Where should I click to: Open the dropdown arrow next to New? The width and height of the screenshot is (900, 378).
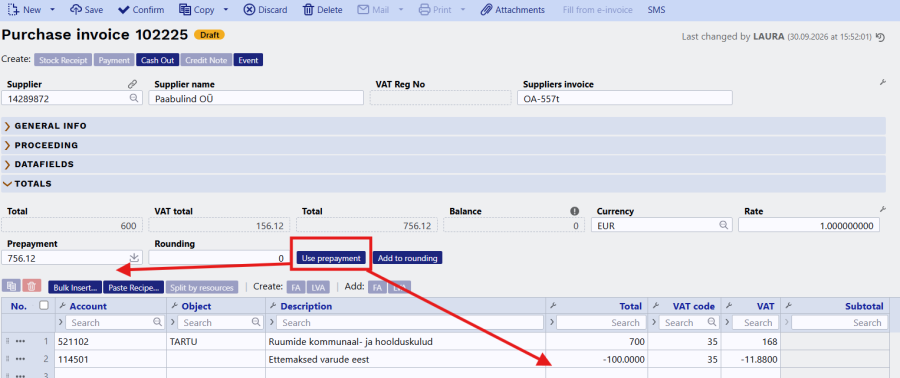52,10
